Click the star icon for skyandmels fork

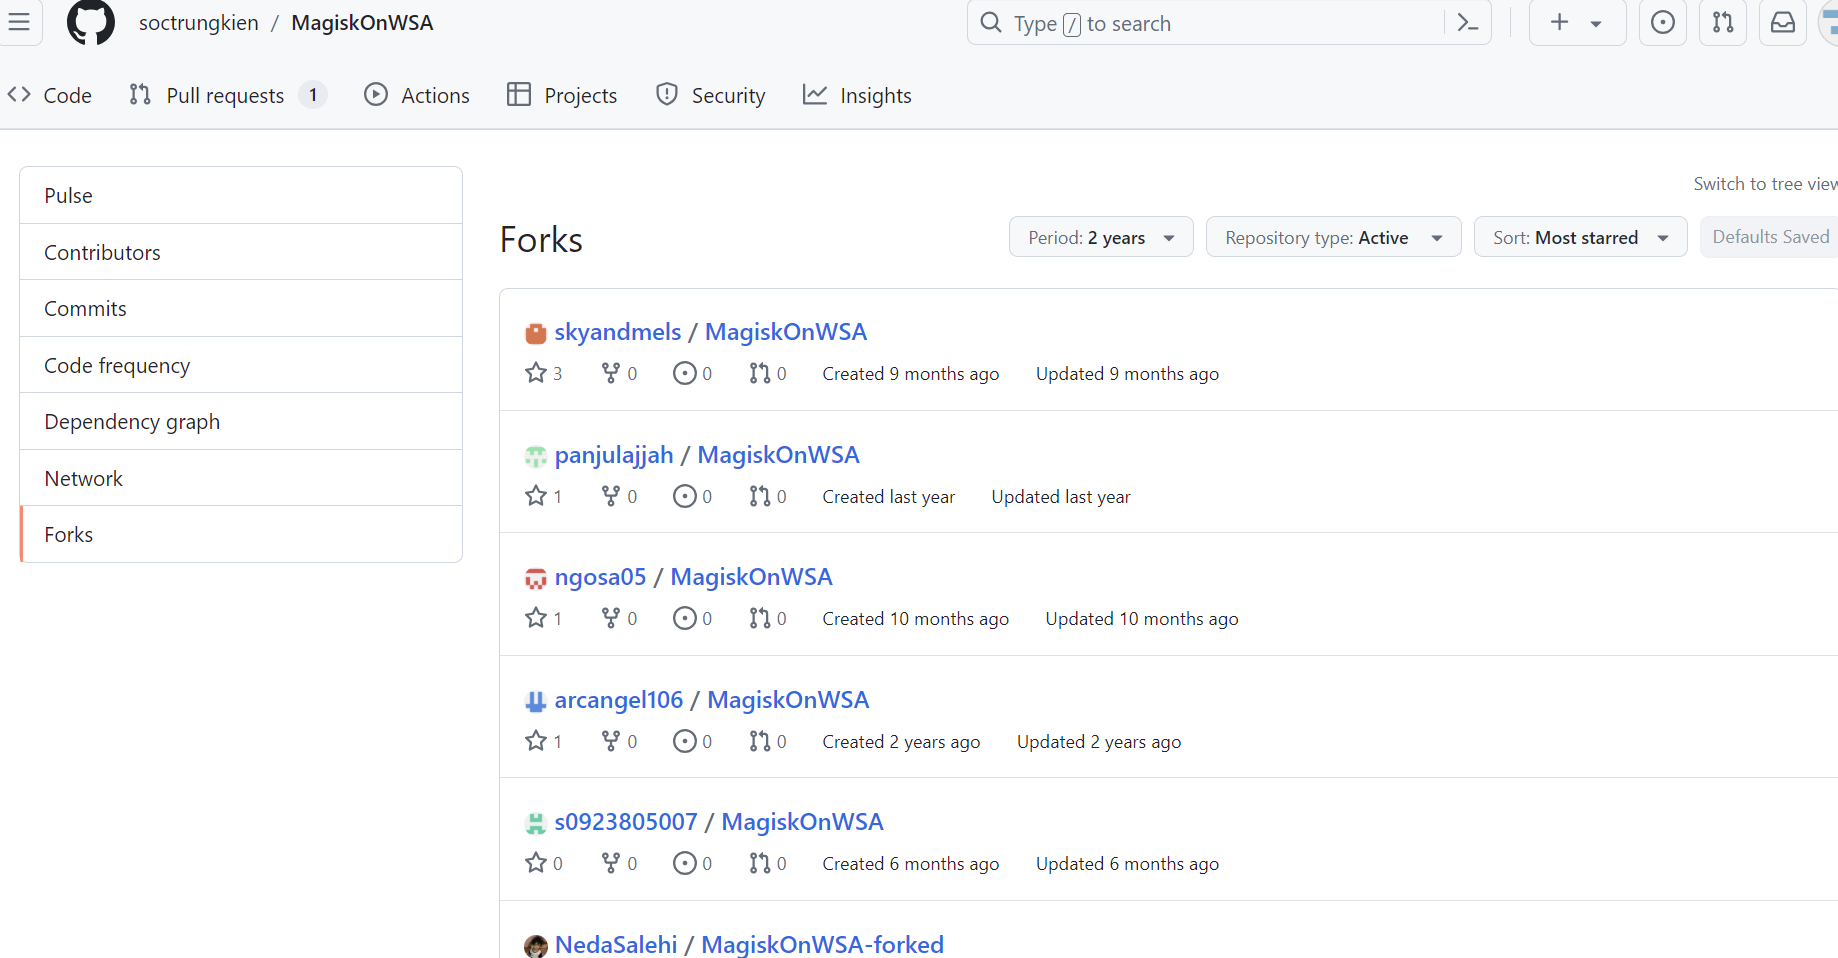click(x=536, y=373)
